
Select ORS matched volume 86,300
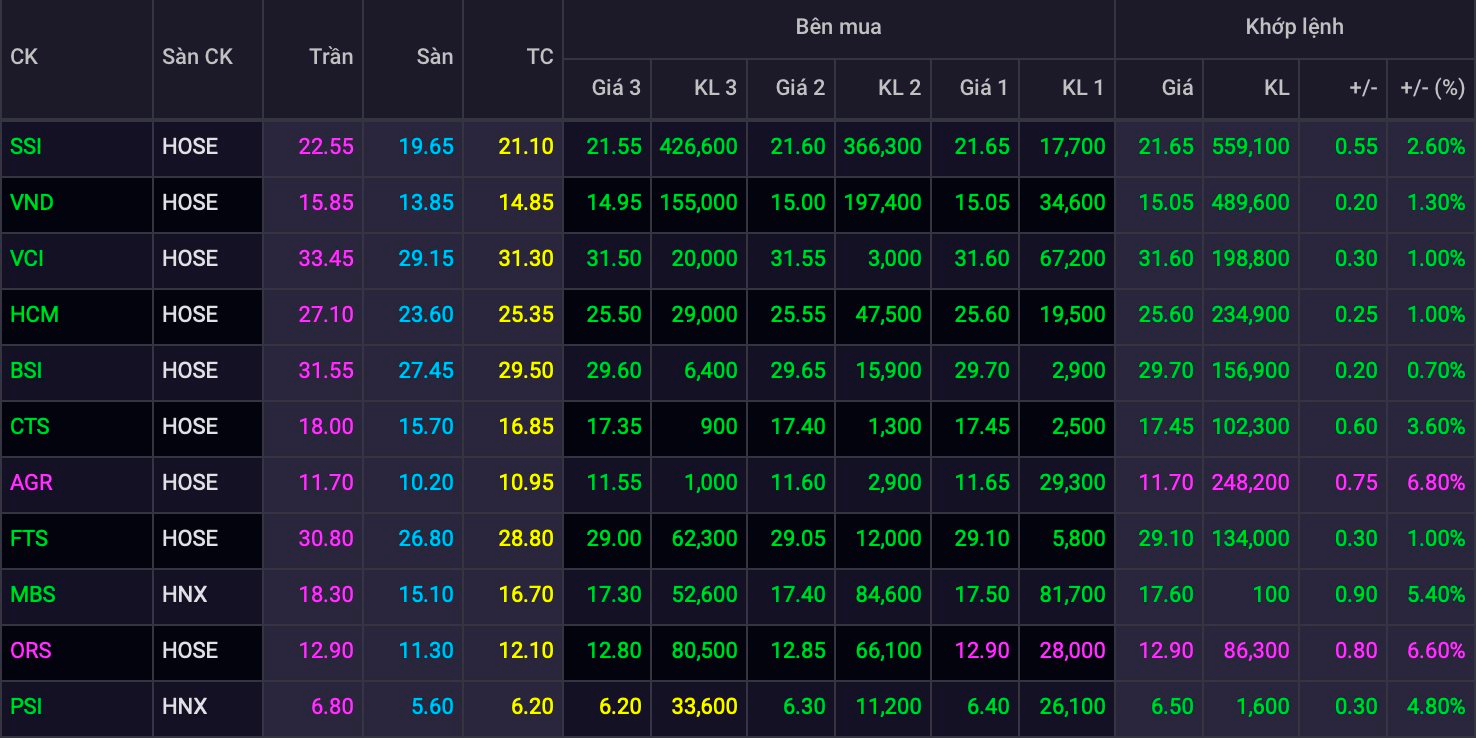pyautogui.click(x=1257, y=651)
